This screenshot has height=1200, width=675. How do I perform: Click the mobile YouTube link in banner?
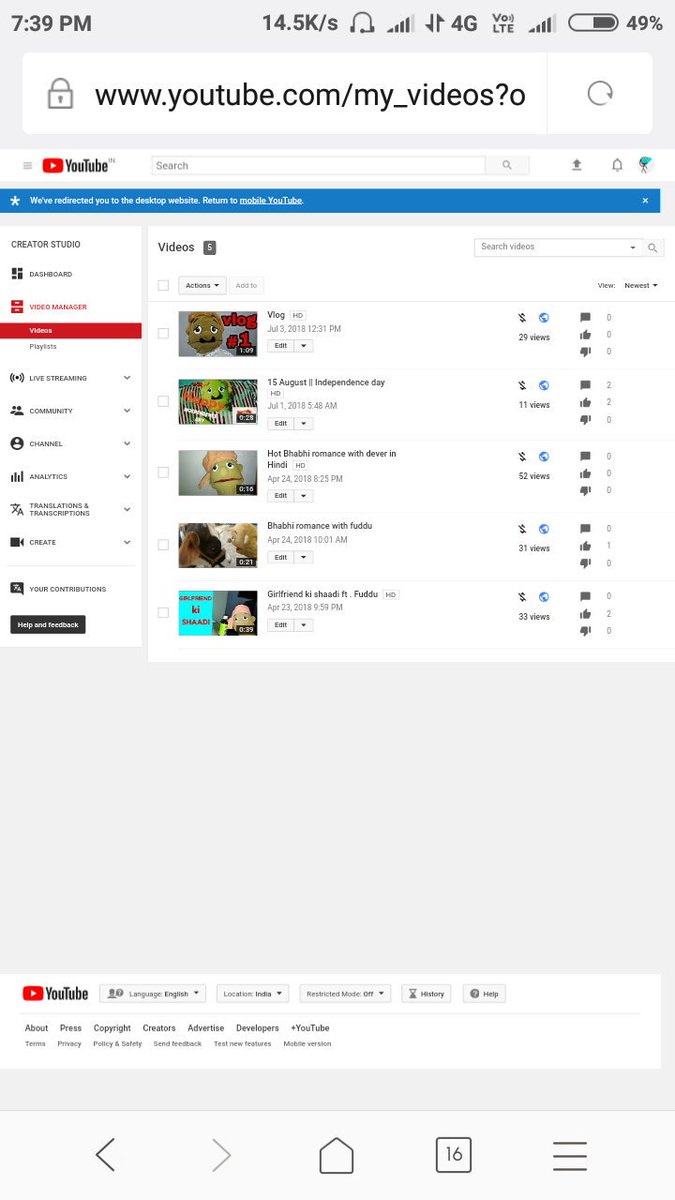[270, 201]
